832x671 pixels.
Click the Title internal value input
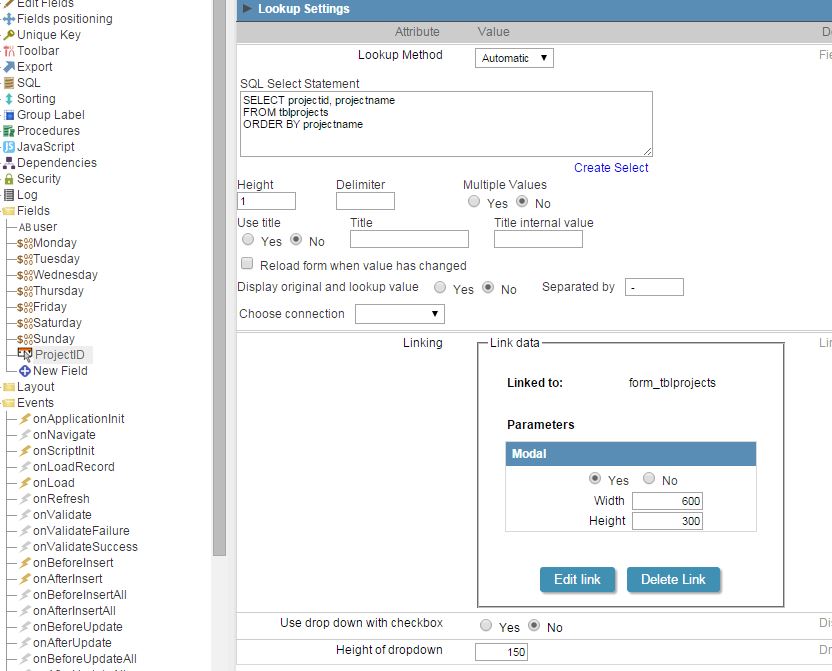[538, 239]
